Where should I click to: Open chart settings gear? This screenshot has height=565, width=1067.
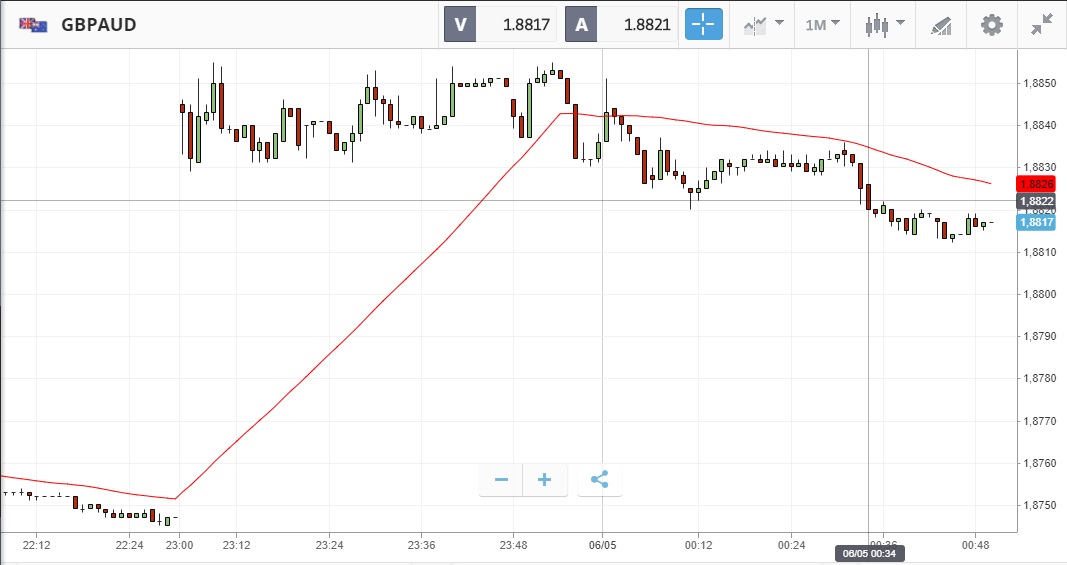991,24
